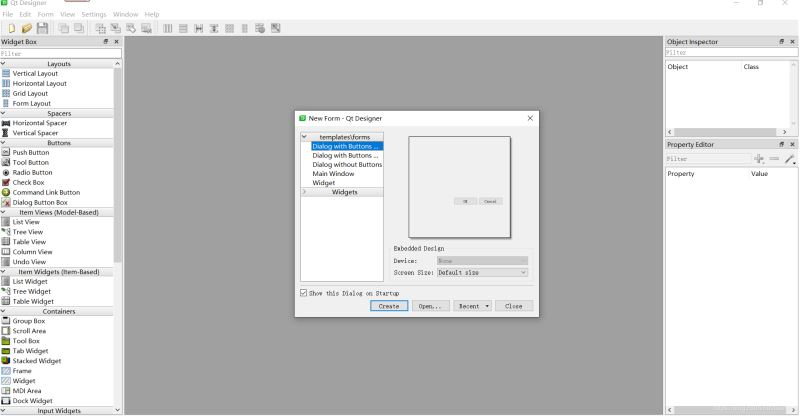
Task: Click the add property plus icon
Action: click(759, 159)
